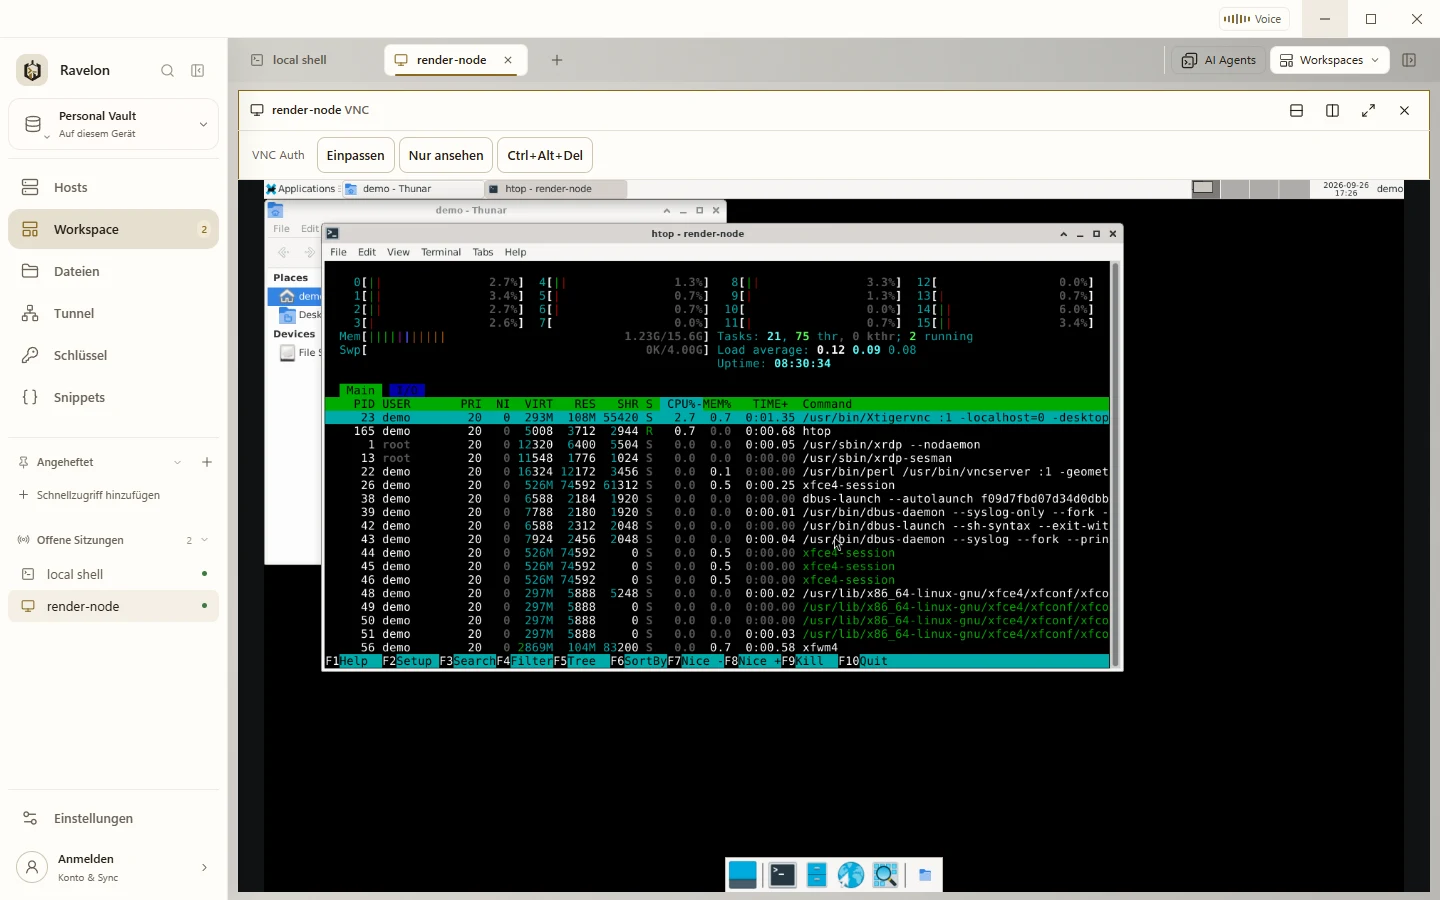Click F10 Quit in htop footer
This screenshot has width=1440, height=900.
tap(863, 661)
